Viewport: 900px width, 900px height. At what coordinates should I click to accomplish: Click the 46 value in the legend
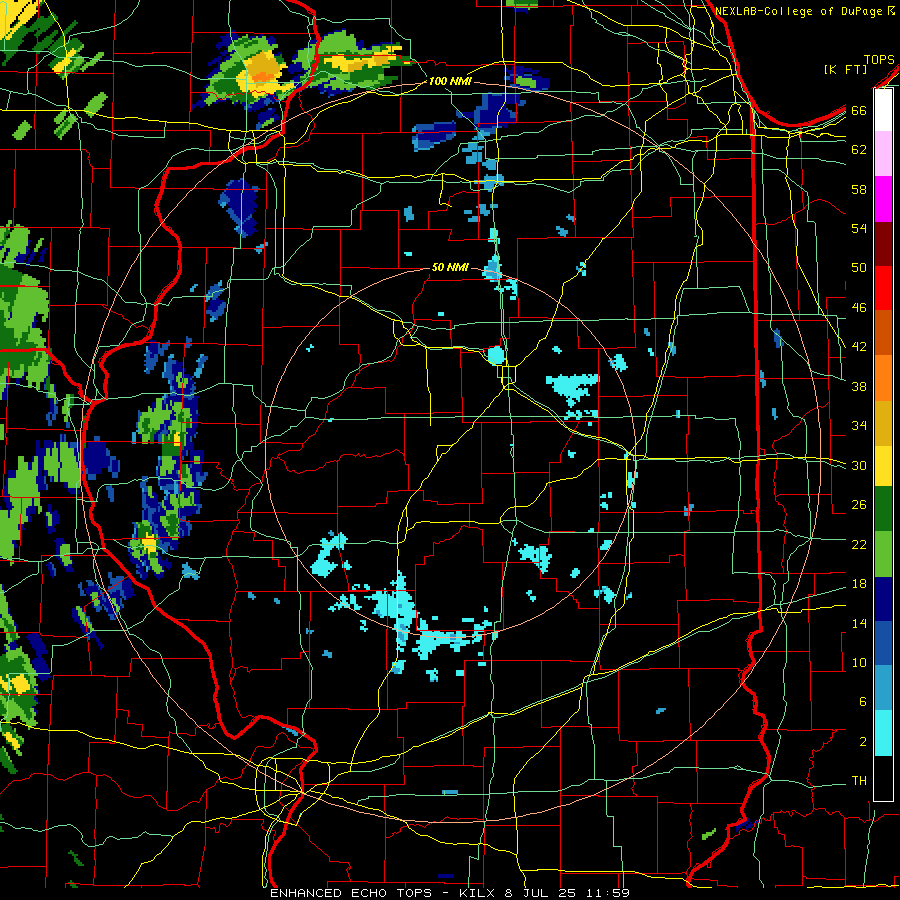coord(859,307)
